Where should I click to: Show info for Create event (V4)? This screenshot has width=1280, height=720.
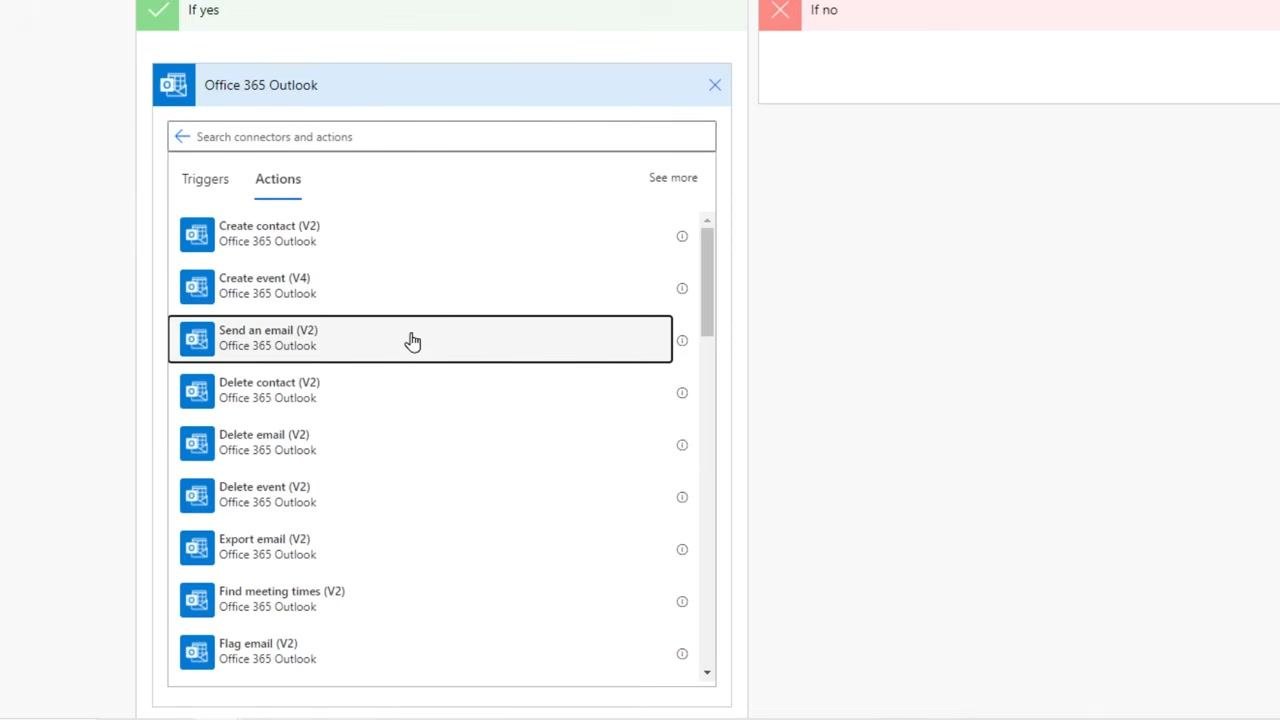[x=682, y=288]
